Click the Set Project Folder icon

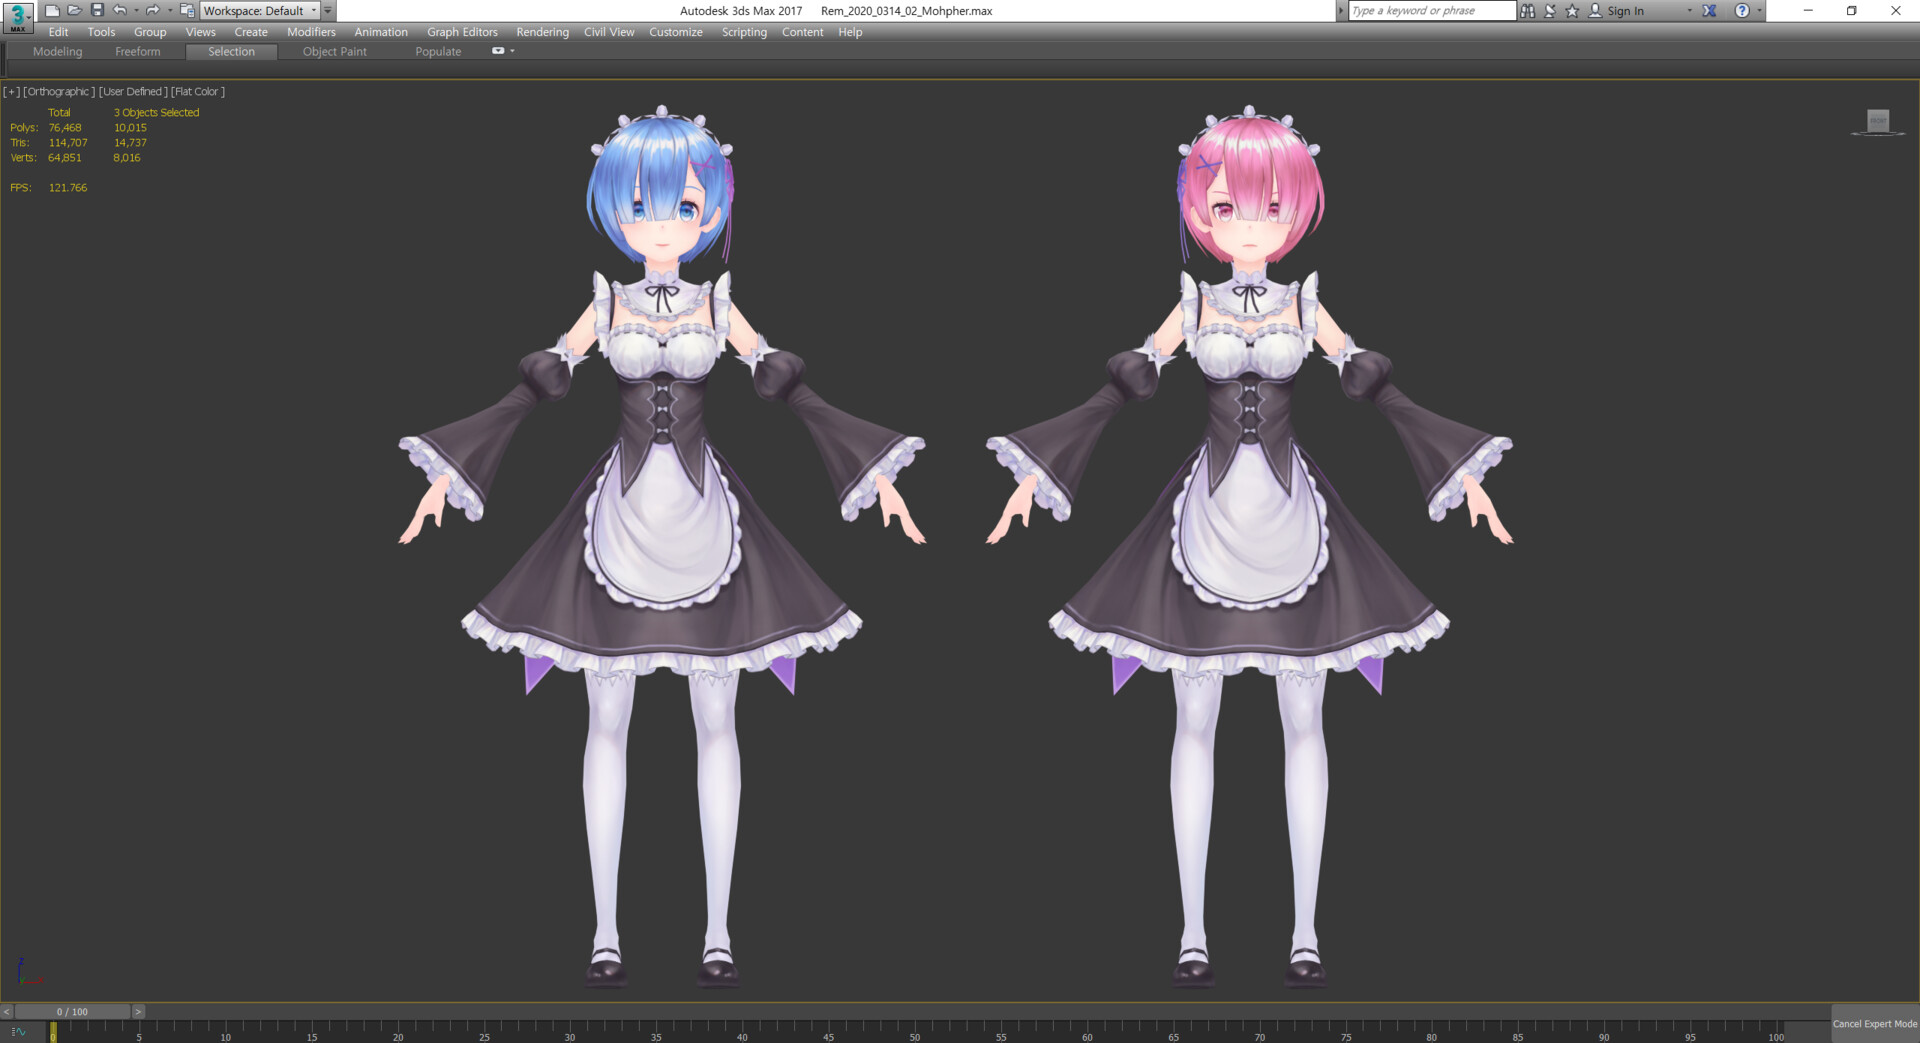click(187, 10)
